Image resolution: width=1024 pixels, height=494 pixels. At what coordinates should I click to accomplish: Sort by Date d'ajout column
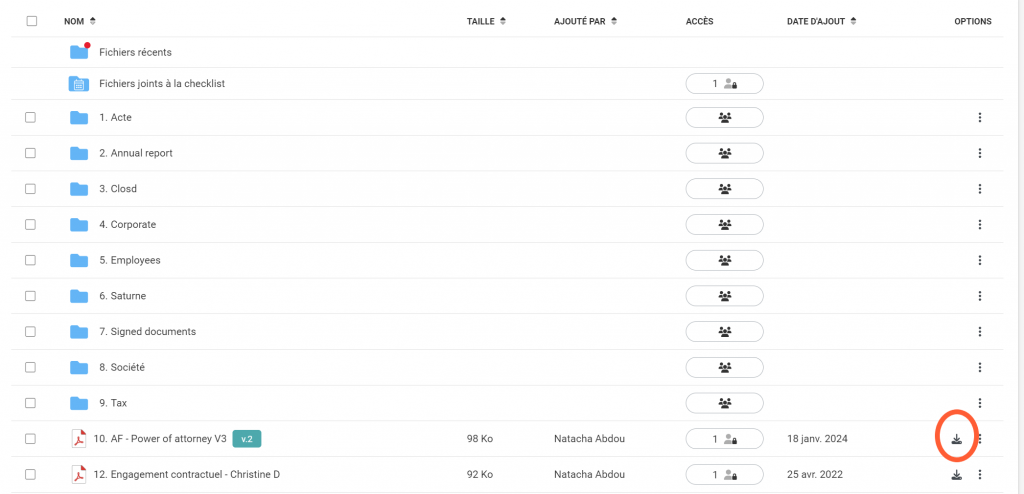822,21
